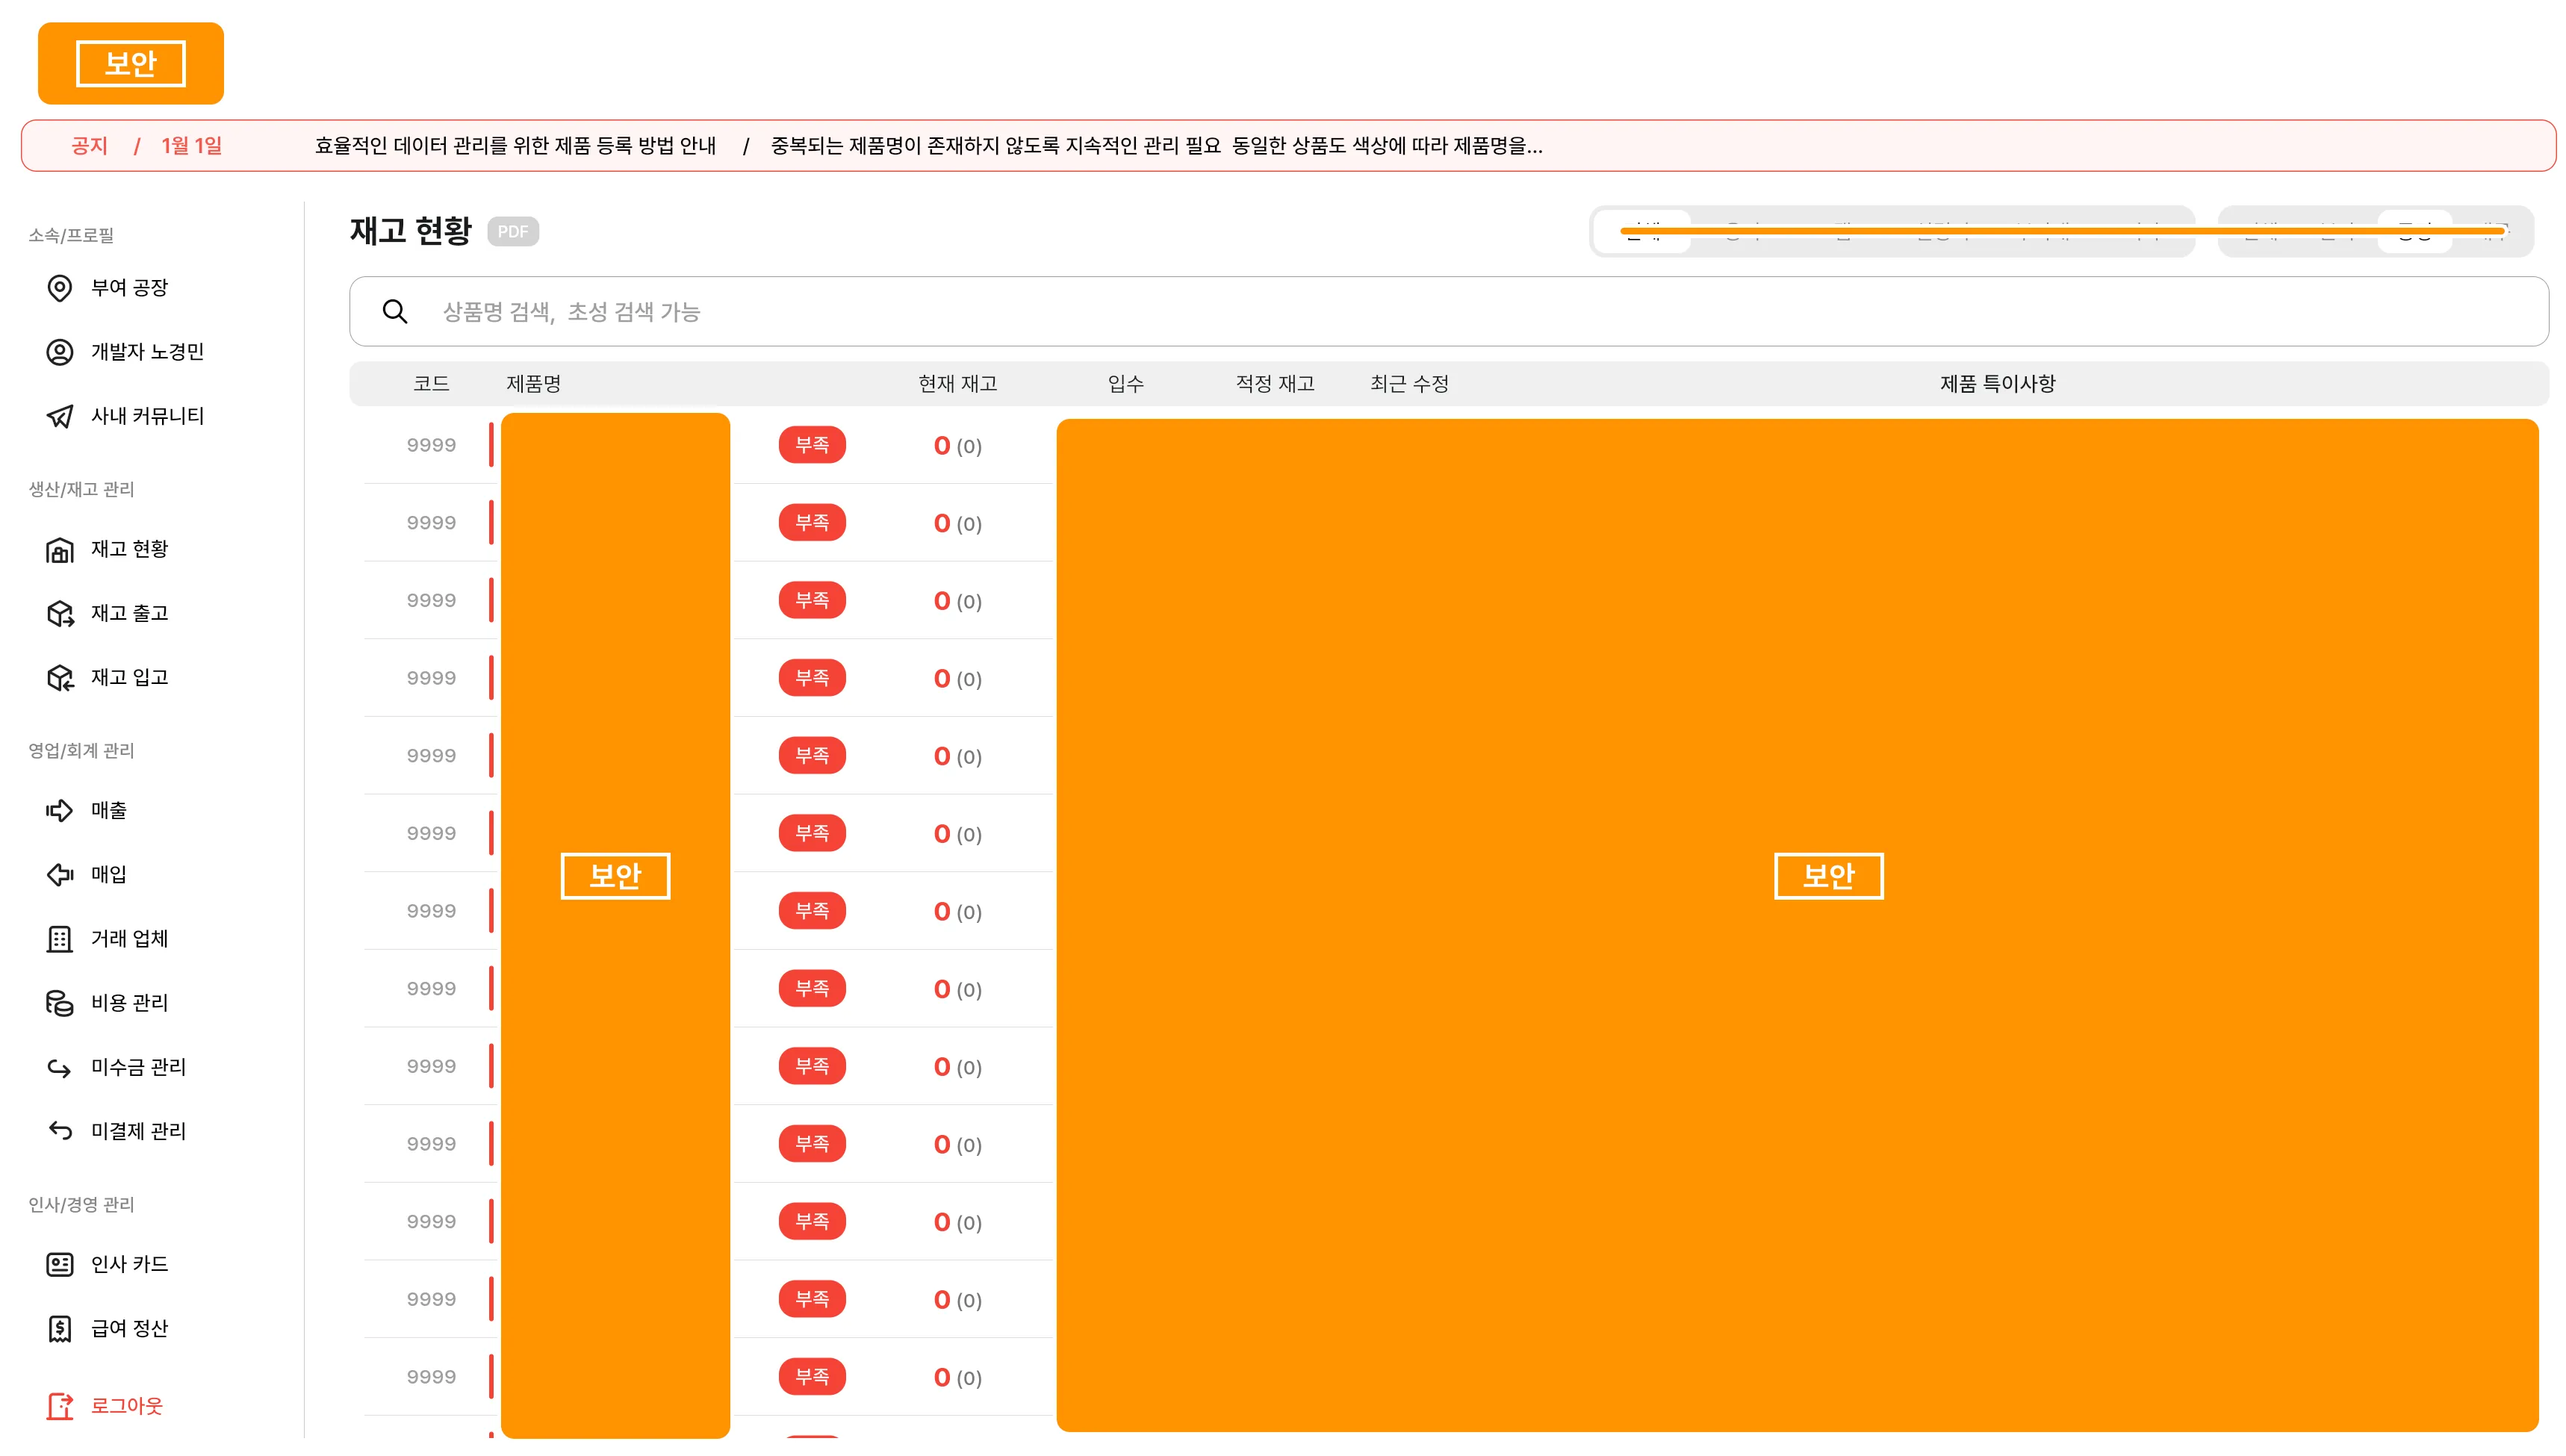Click the search magnifier icon
This screenshot has height=1456, width=2566.
[395, 311]
